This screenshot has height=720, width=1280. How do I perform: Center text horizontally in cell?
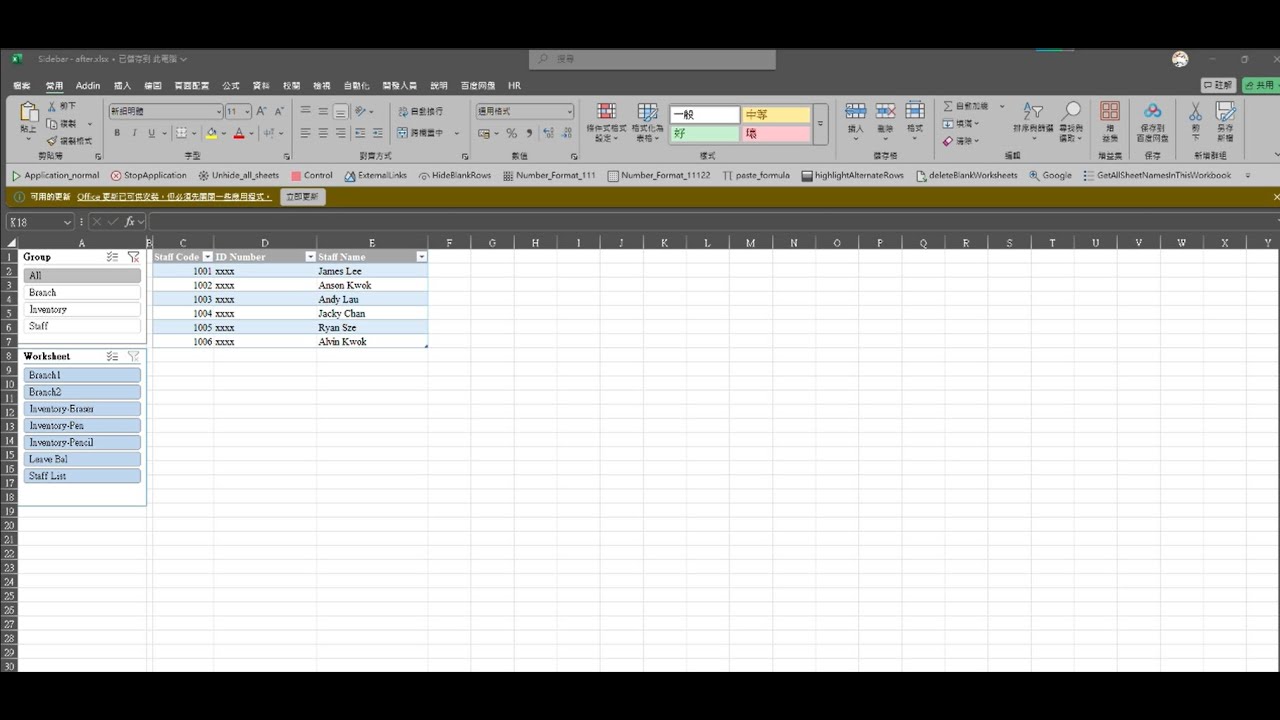tap(323, 133)
